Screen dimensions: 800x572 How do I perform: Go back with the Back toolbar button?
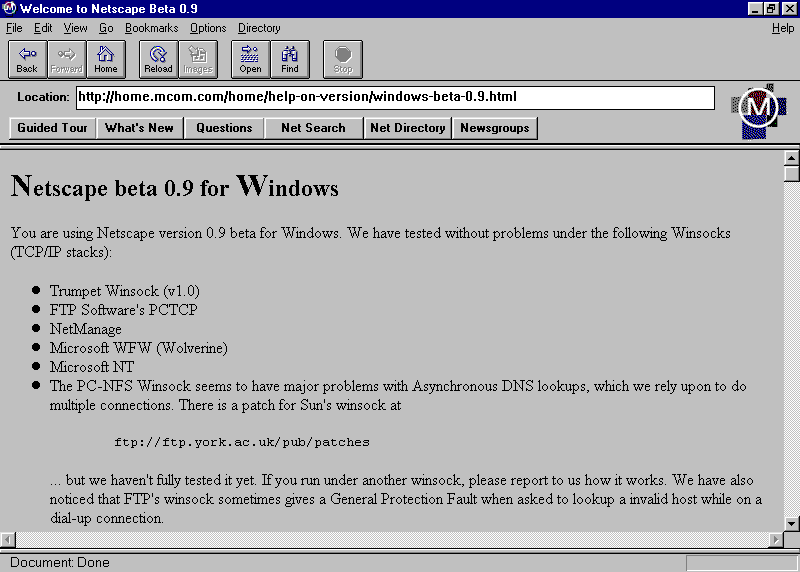[x=28, y=59]
